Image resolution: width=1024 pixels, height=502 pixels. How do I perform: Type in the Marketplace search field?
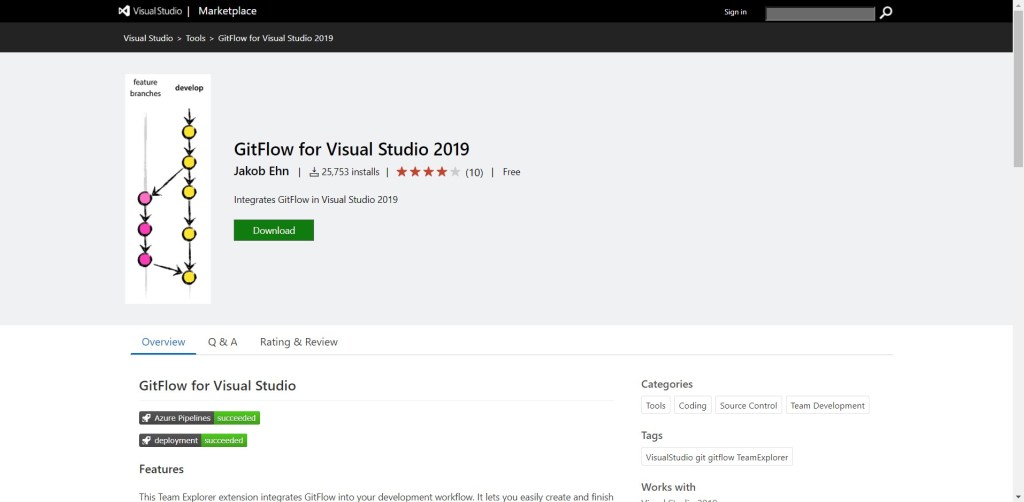[x=819, y=13]
